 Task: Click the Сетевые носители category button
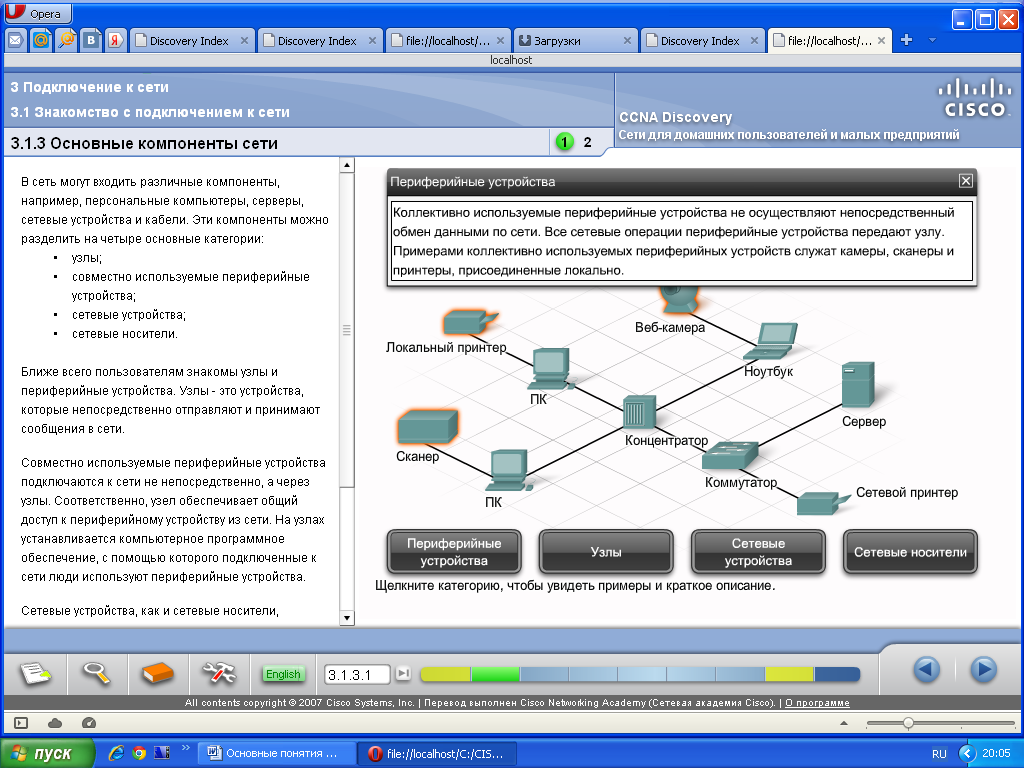(x=910, y=552)
